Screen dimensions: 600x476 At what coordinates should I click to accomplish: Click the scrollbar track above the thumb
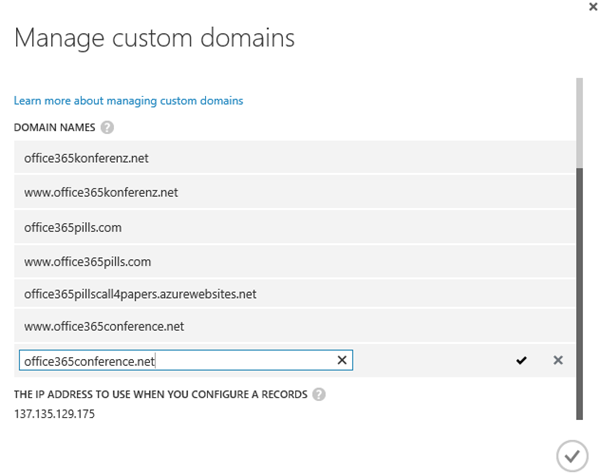coord(579,120)
